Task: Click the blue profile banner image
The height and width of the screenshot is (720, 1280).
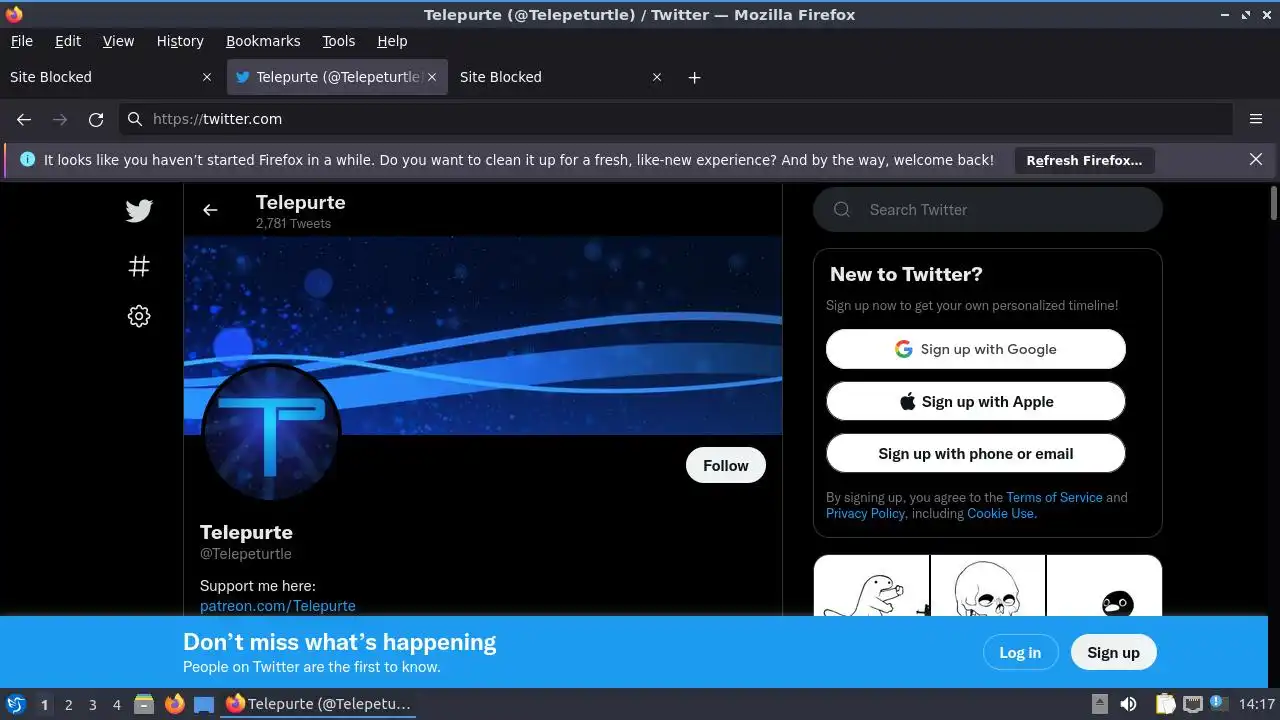Action: 483,335
